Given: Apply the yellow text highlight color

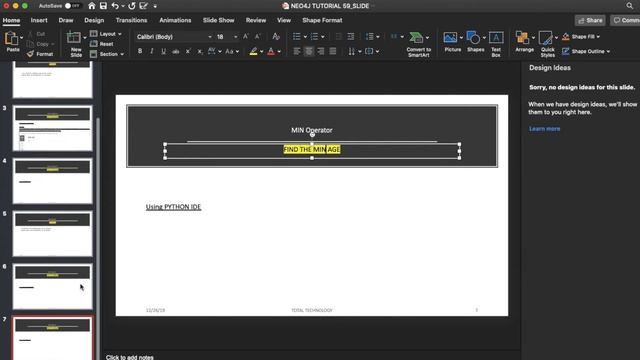Looking at the screenshot, I should [253, 51].
